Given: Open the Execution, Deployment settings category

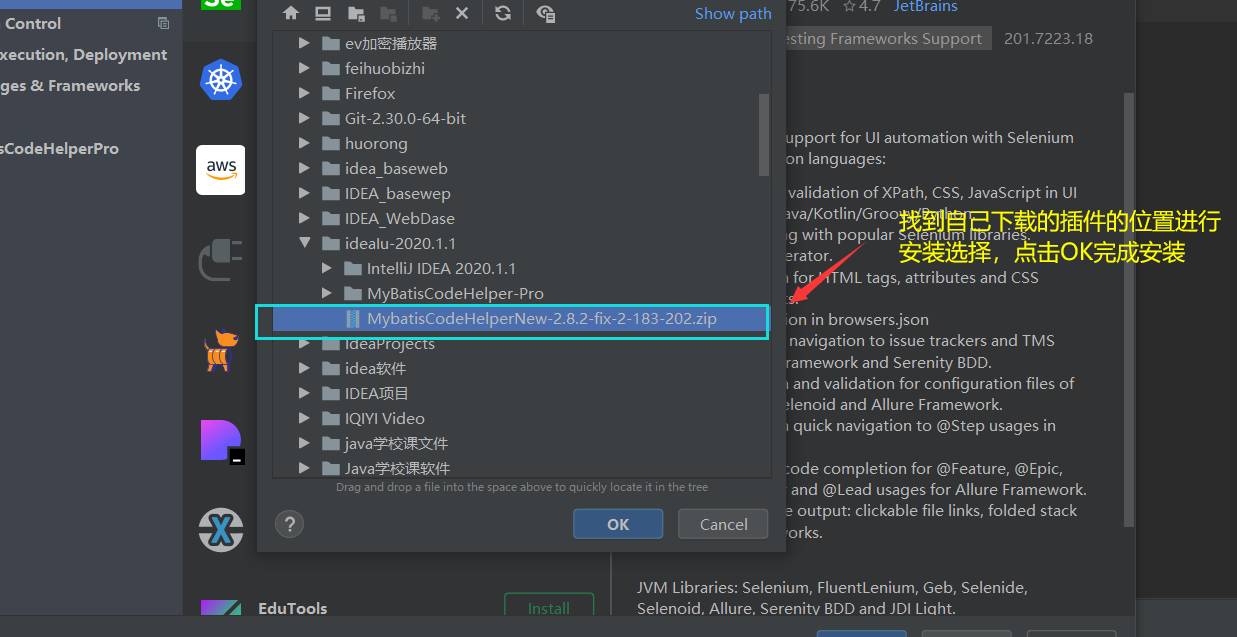Looking at the screenshot, I should coord(84,55).
